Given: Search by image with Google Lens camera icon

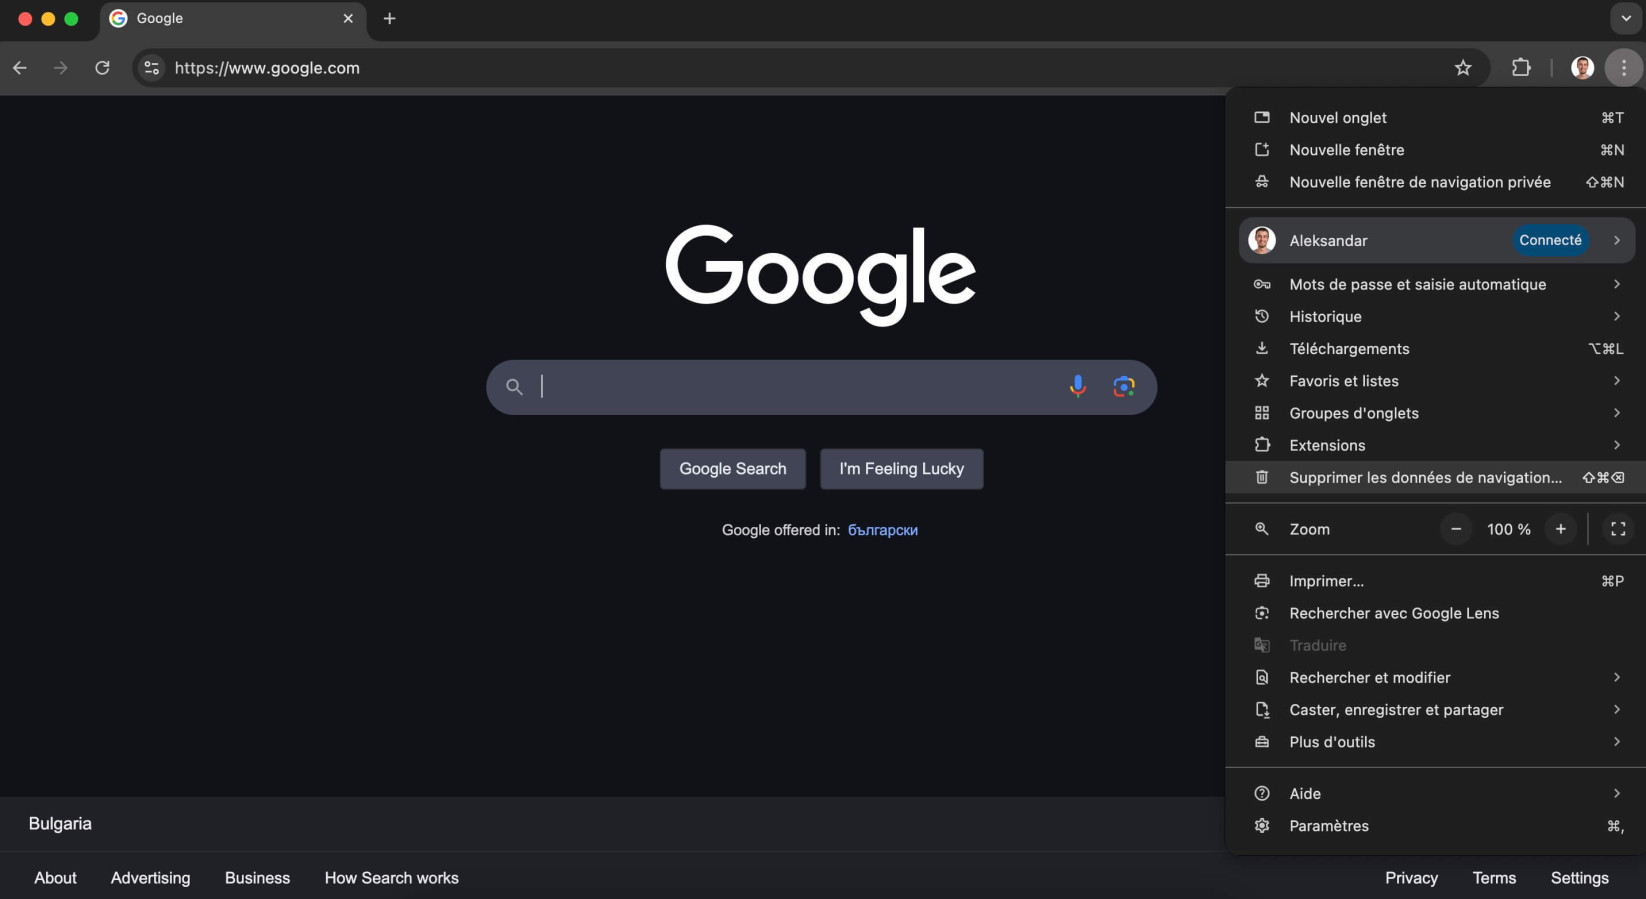Looking at the screenshot, I should pos(1124,387).
